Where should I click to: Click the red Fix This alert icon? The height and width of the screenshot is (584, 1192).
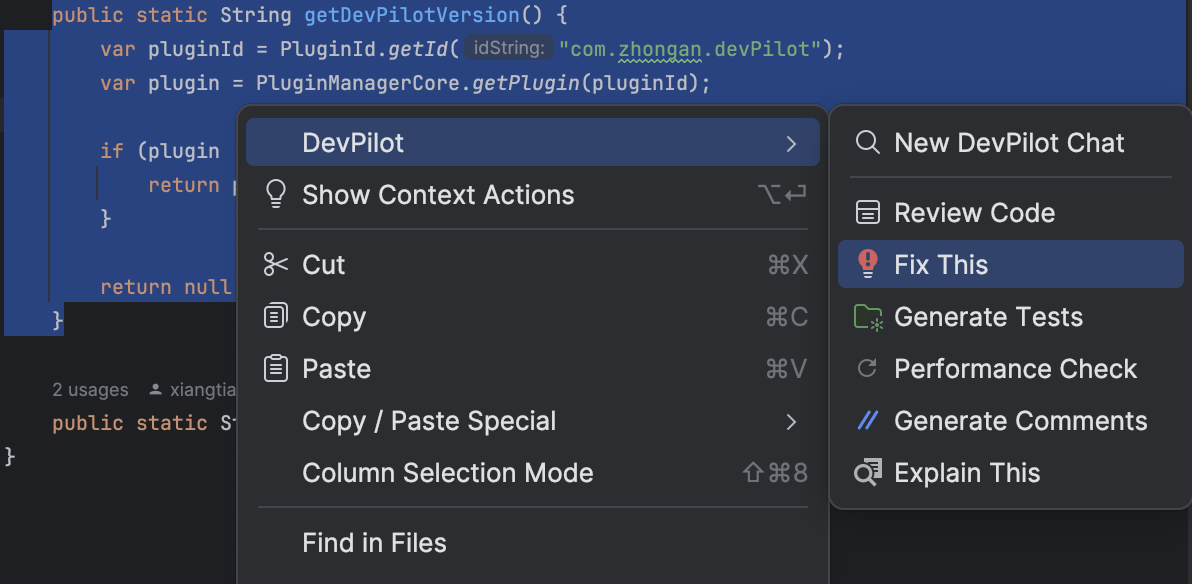pos(868,265)
